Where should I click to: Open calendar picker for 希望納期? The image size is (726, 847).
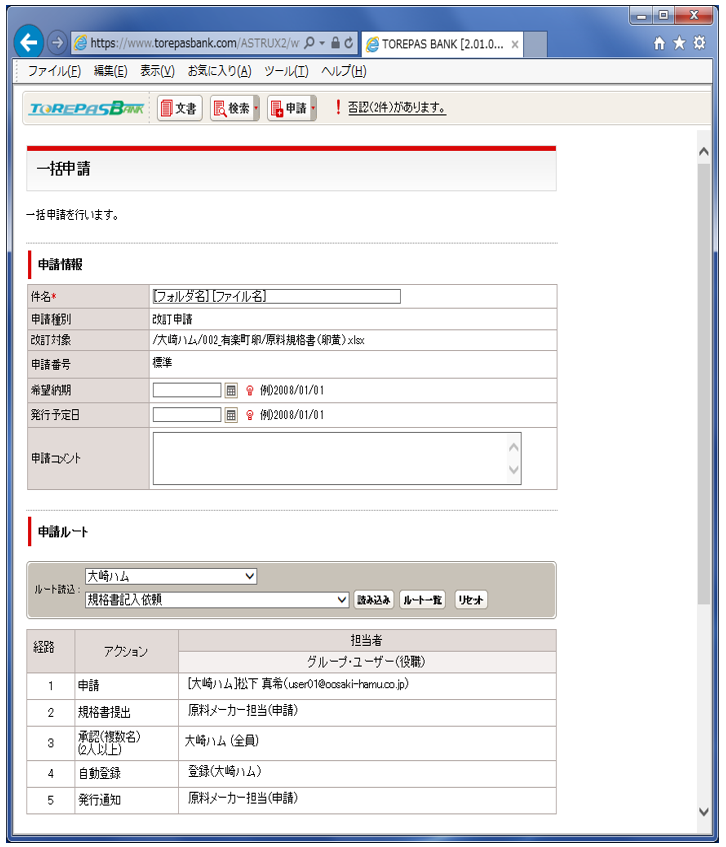[x=231, y=390]
